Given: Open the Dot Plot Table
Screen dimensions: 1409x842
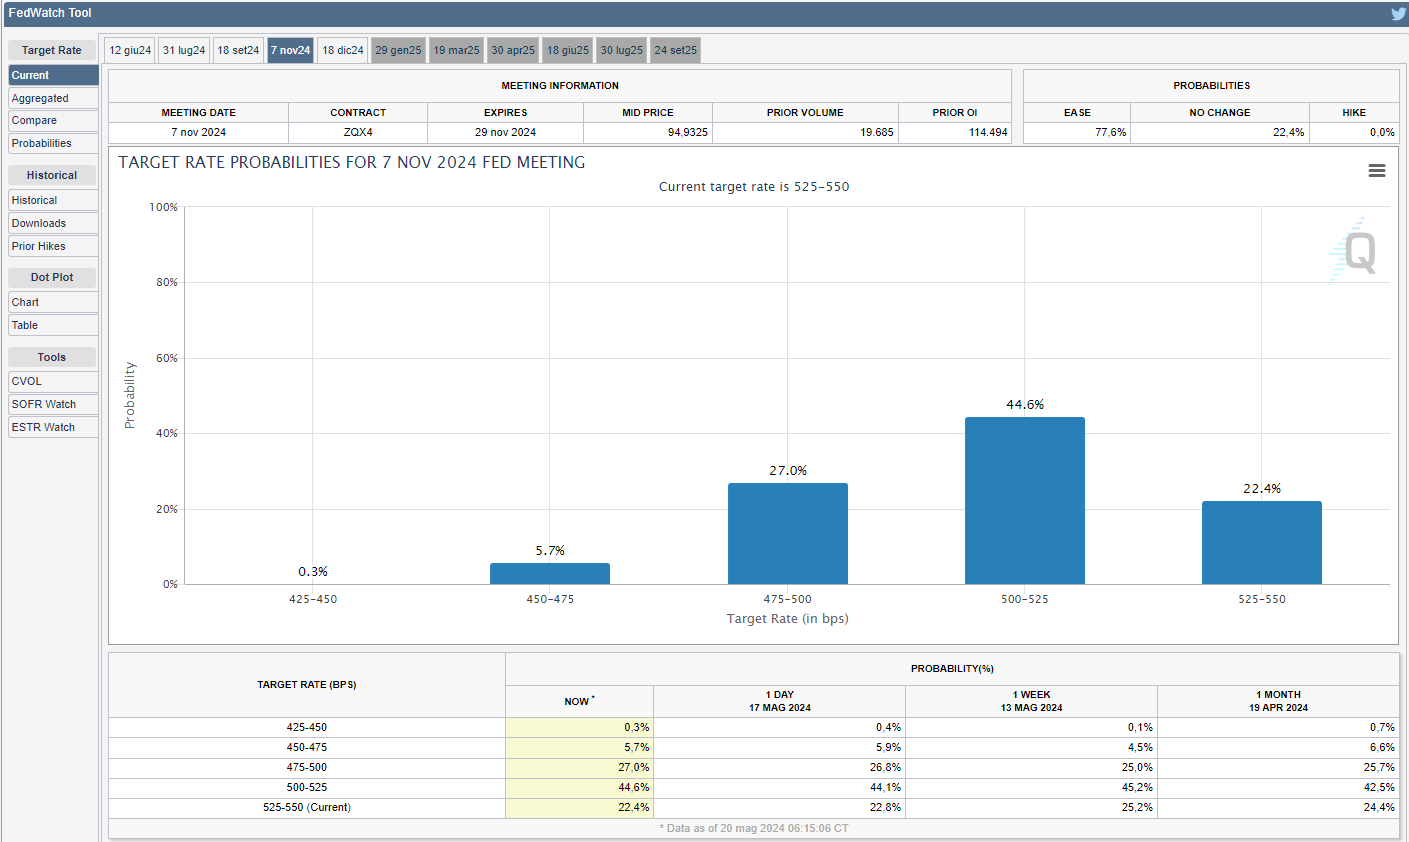Looking at the screenshot, I should pos(53,325).
